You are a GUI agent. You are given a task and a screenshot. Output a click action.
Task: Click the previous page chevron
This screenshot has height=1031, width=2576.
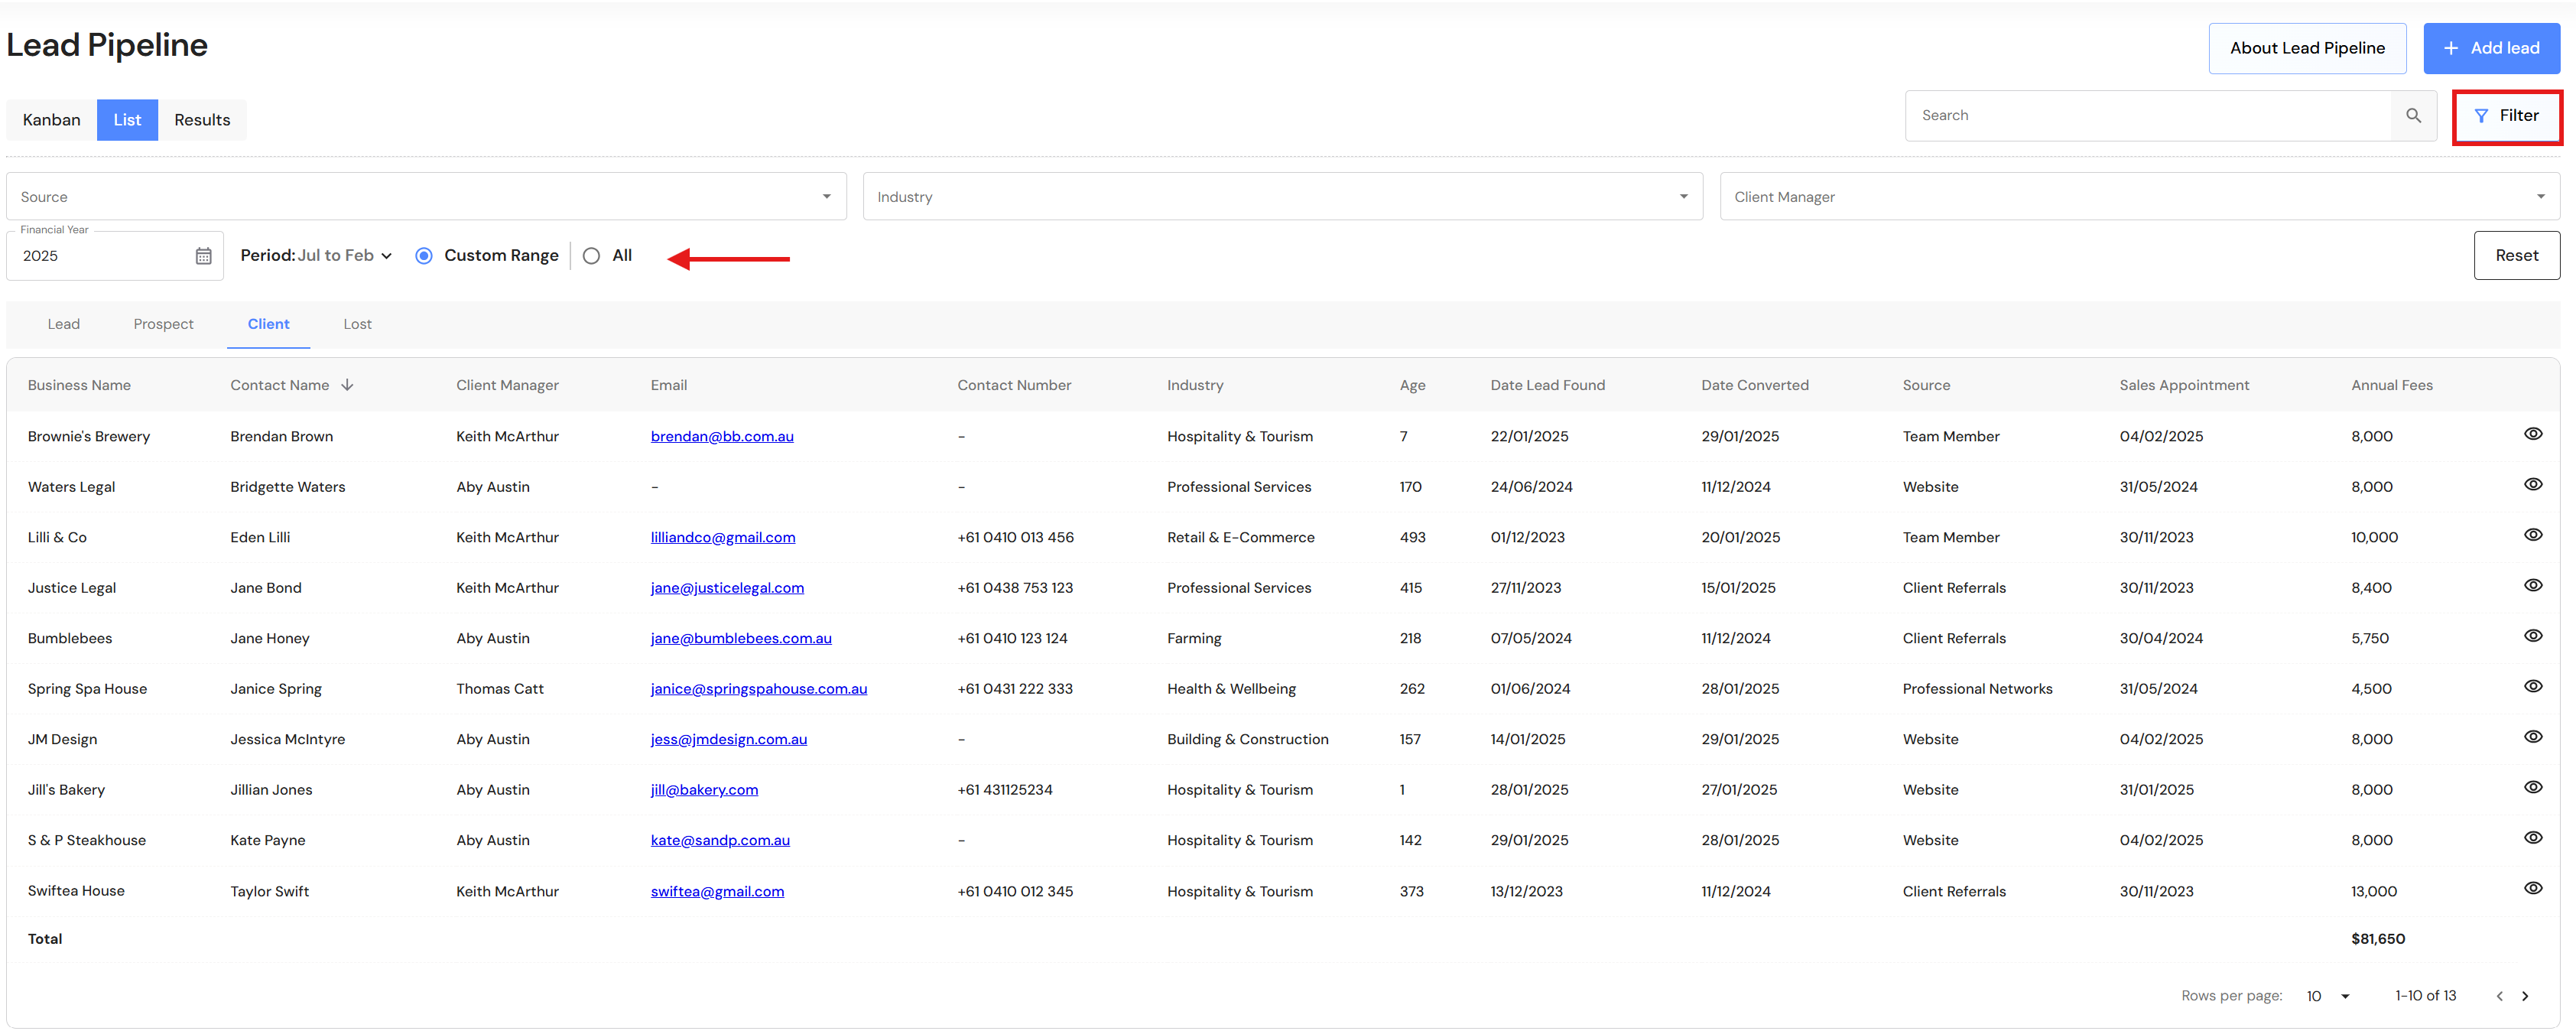[2499, 996]
